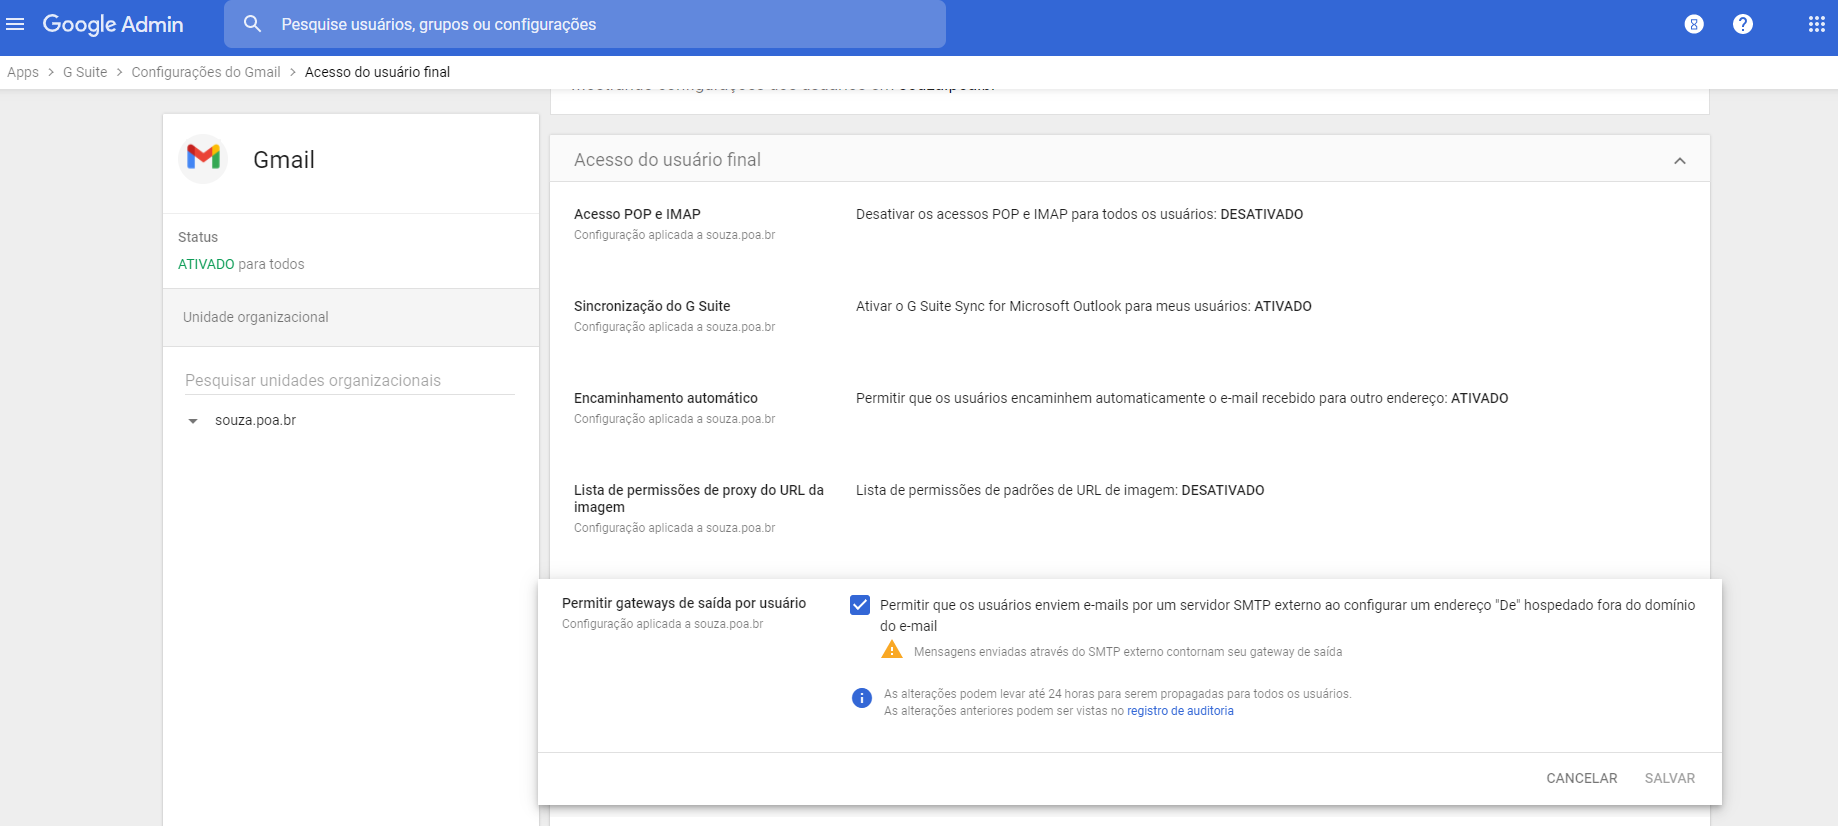Select souza.poa.br organizational unit
1838x826 pixels.
[255, 421]
